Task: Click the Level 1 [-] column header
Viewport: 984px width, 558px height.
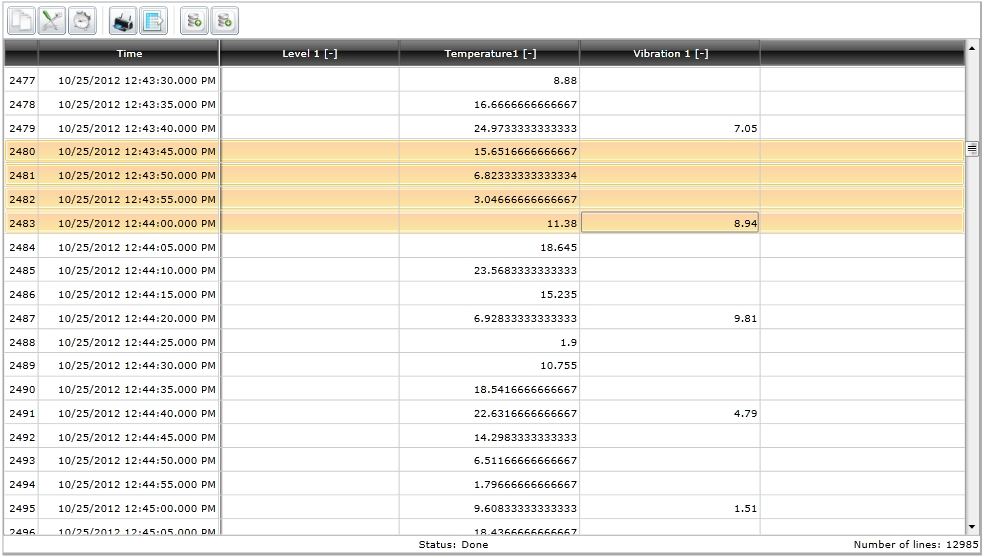Action: click(x=309, y=54)
